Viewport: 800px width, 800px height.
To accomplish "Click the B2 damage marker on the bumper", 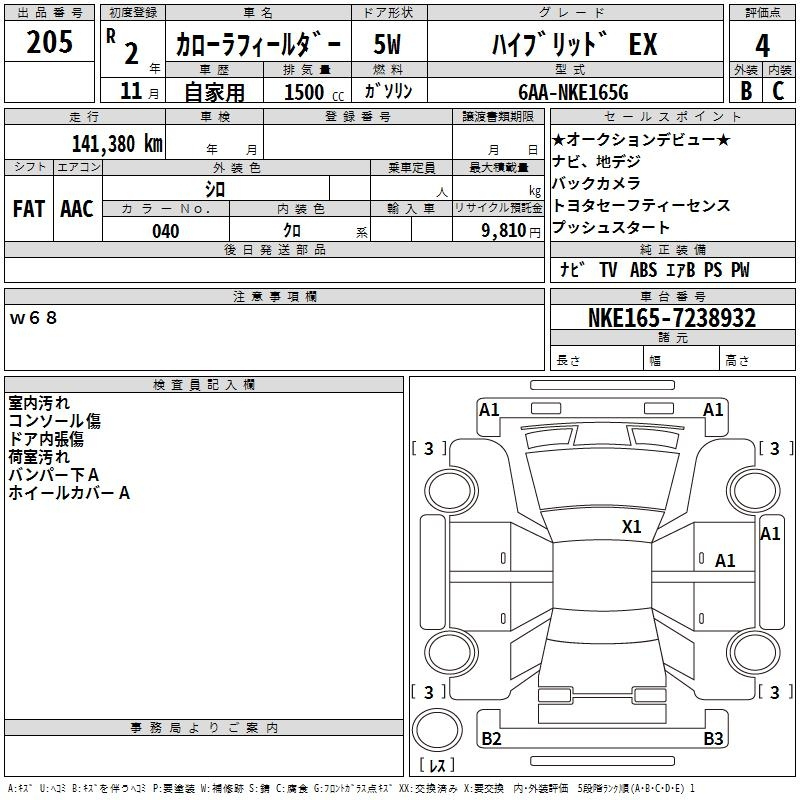I will point(491,739).
